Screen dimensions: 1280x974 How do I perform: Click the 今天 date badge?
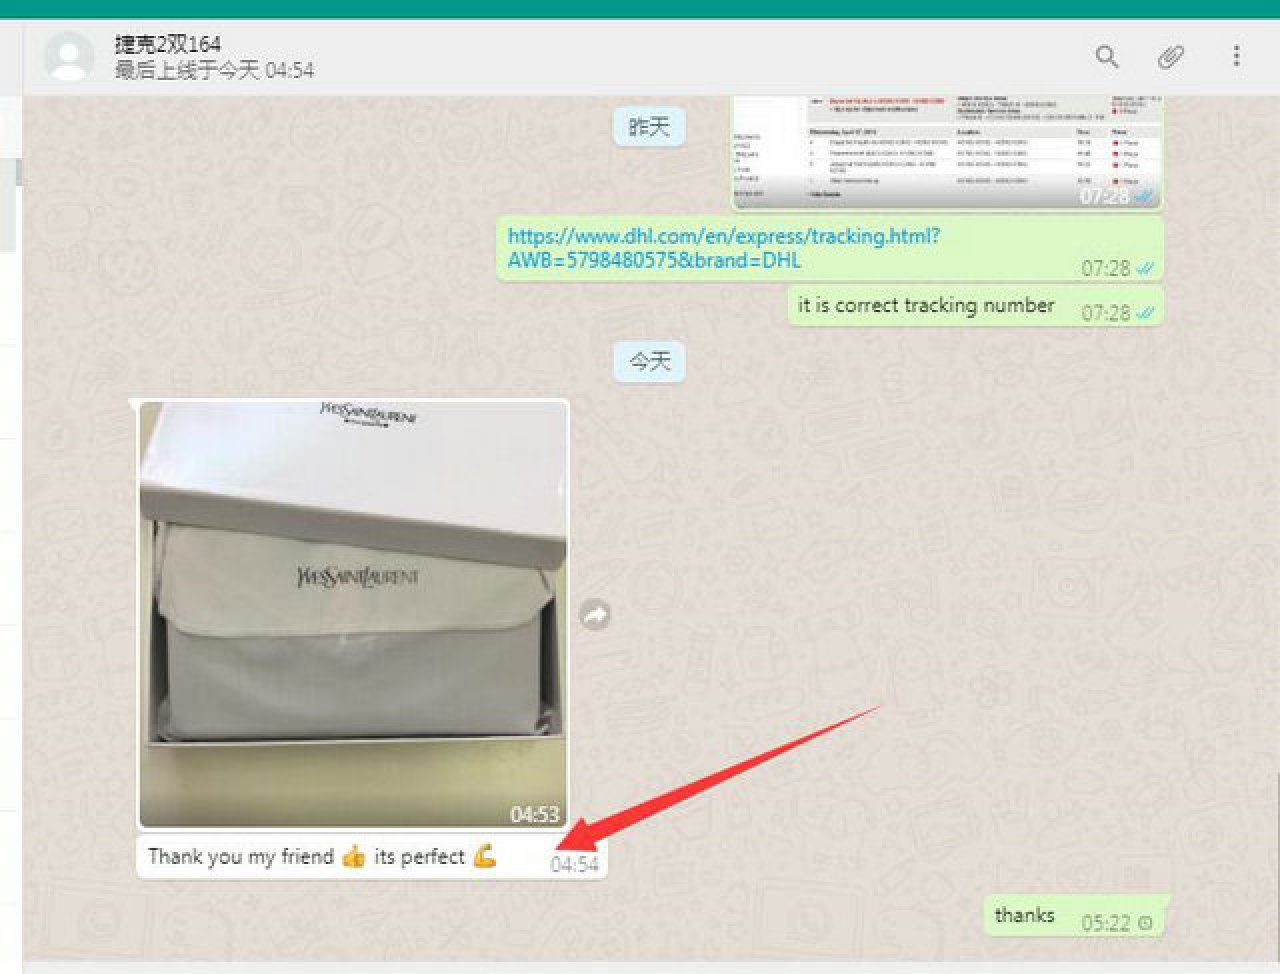pyautogui.click(x=649, y=361)
